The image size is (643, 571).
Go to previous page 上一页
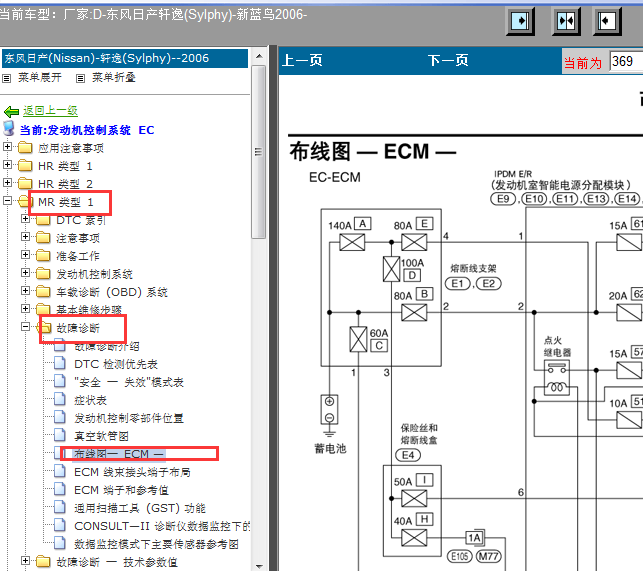(x=302, y=61)
